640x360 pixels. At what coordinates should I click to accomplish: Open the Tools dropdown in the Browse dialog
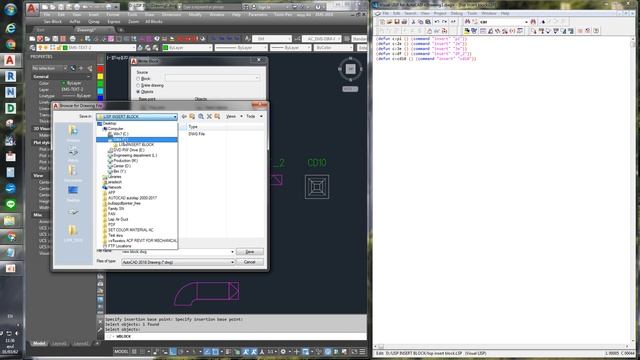point(254,116)
